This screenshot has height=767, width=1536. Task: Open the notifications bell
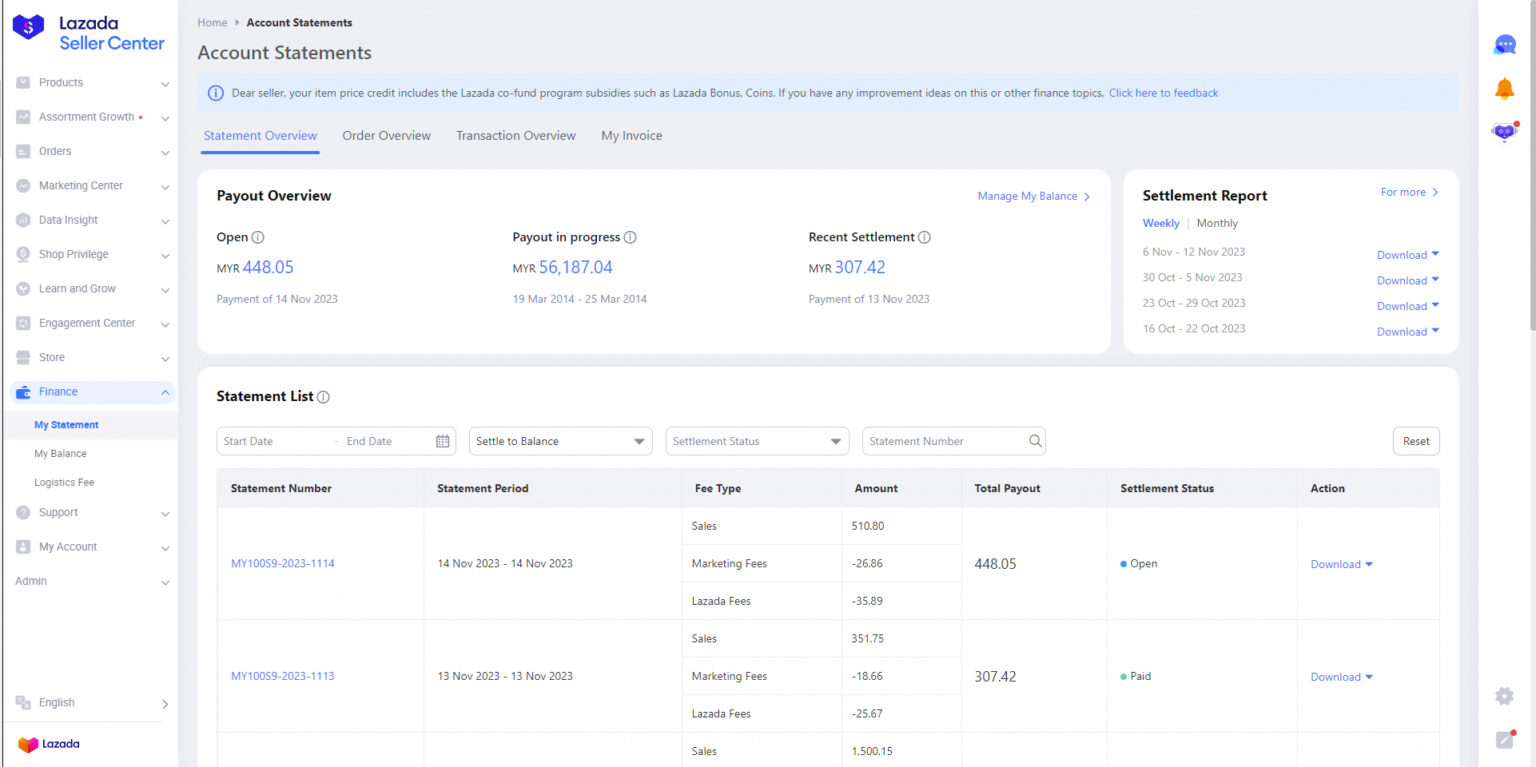(1504, 89)
